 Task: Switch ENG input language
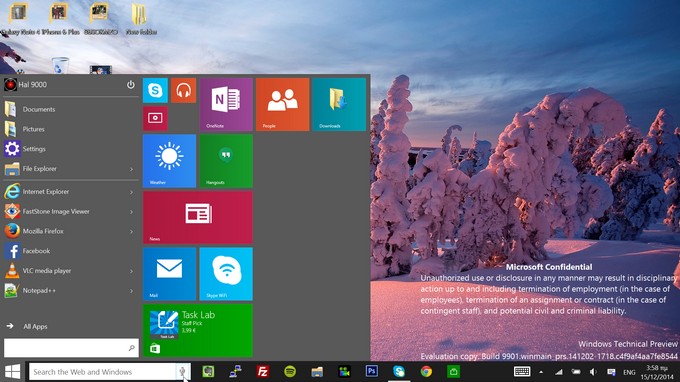pos(629,372)
